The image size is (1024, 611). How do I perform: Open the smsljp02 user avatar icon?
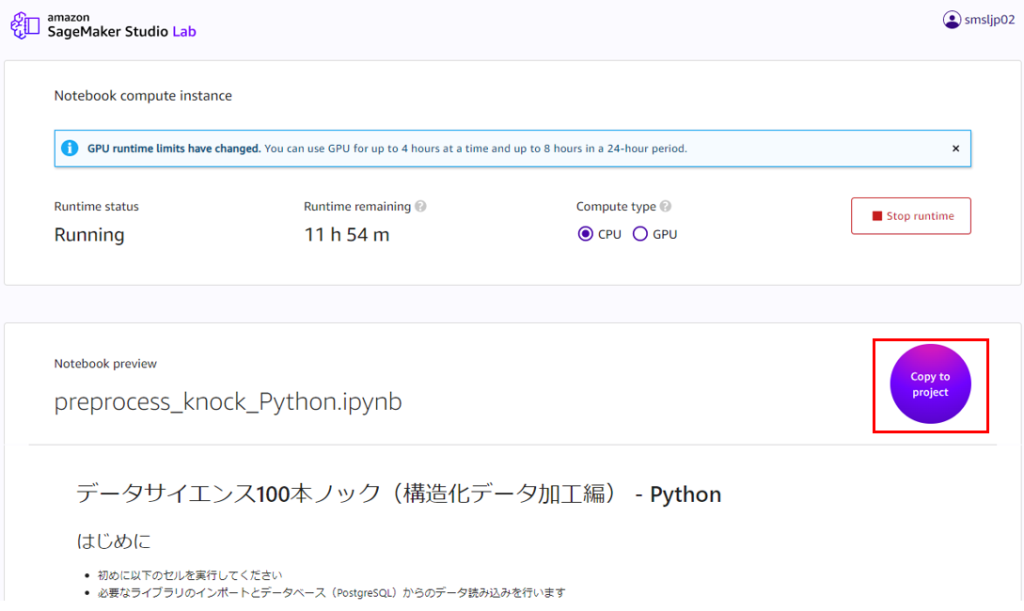point(950,18)
